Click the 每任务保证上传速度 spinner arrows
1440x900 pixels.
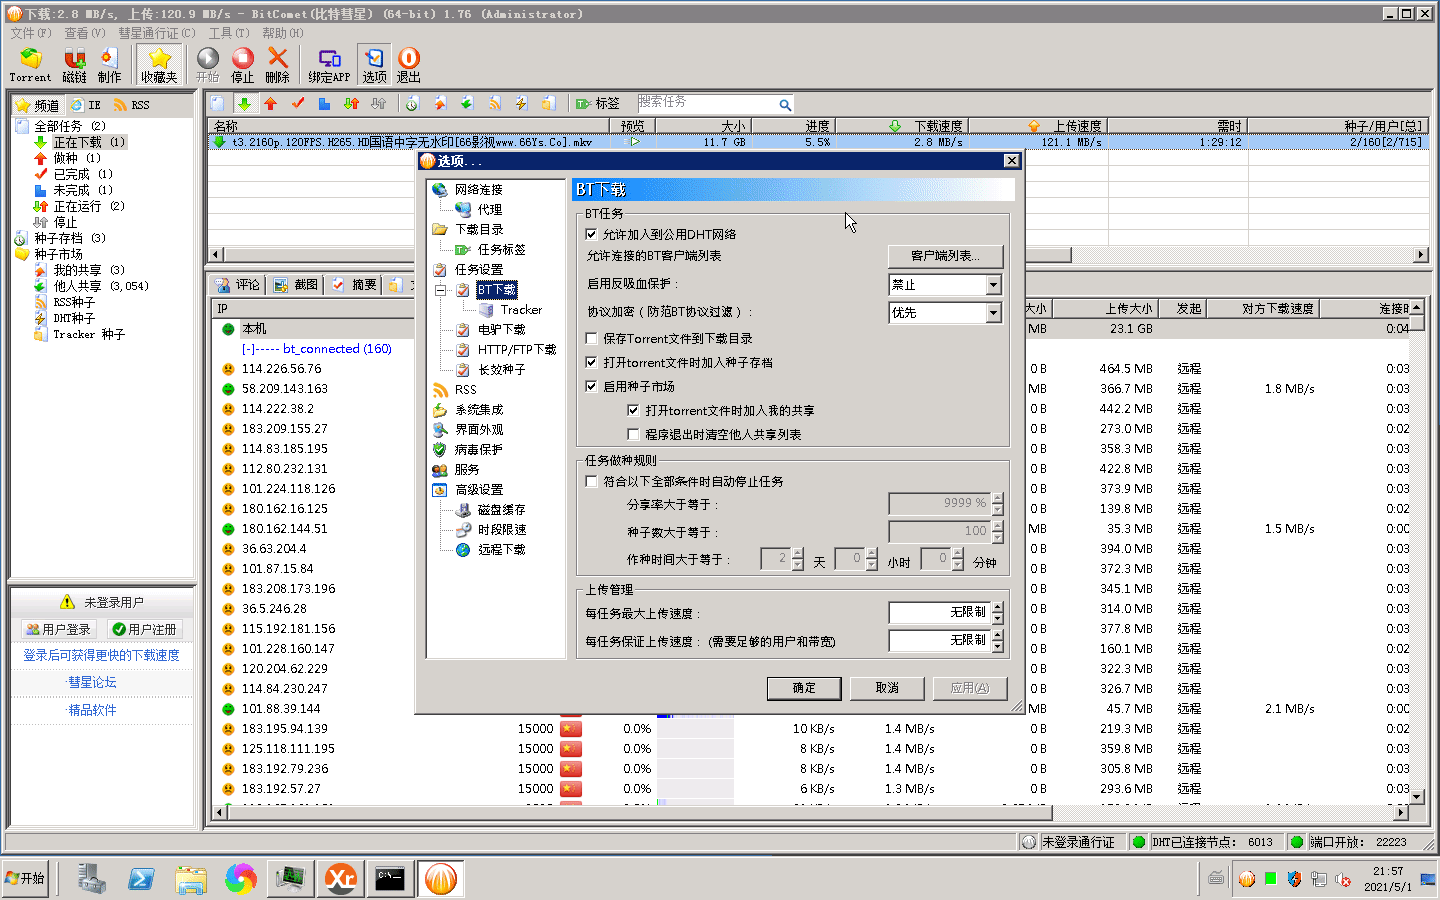997,641
